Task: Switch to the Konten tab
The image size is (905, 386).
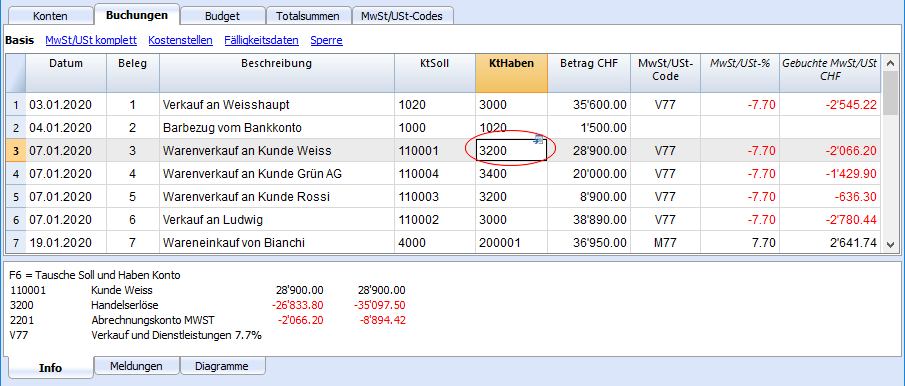Action: (x=50, y=16)
